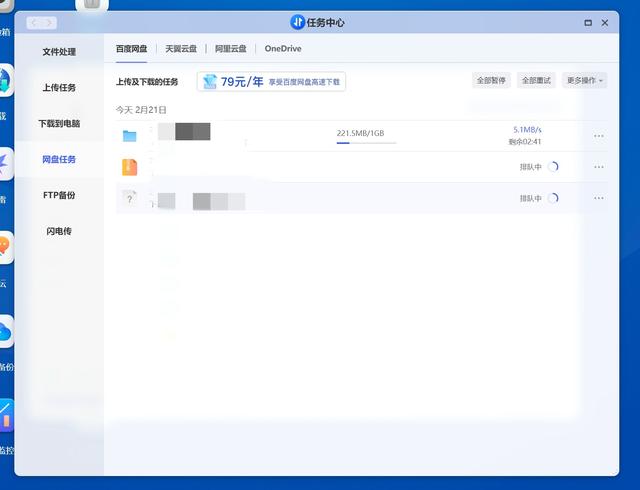Click the 全部暂停 button
640x490 pixels.
pyautogui.click(x=491, y=80)
